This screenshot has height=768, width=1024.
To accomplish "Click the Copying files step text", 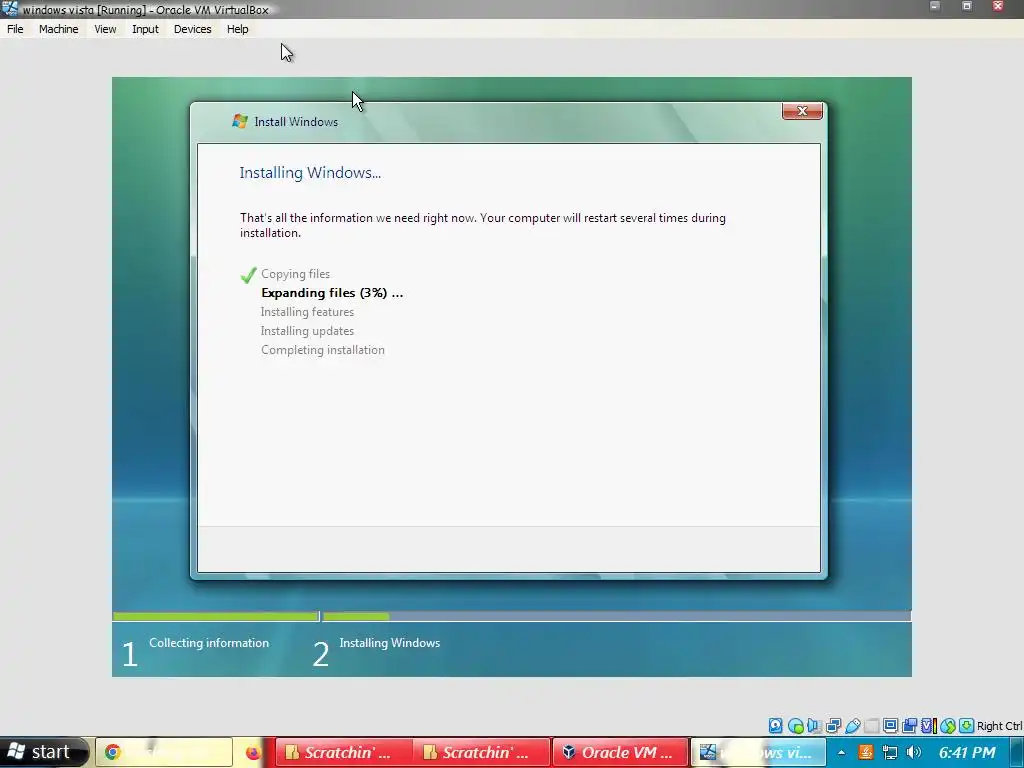I will (x=295, y=274).
